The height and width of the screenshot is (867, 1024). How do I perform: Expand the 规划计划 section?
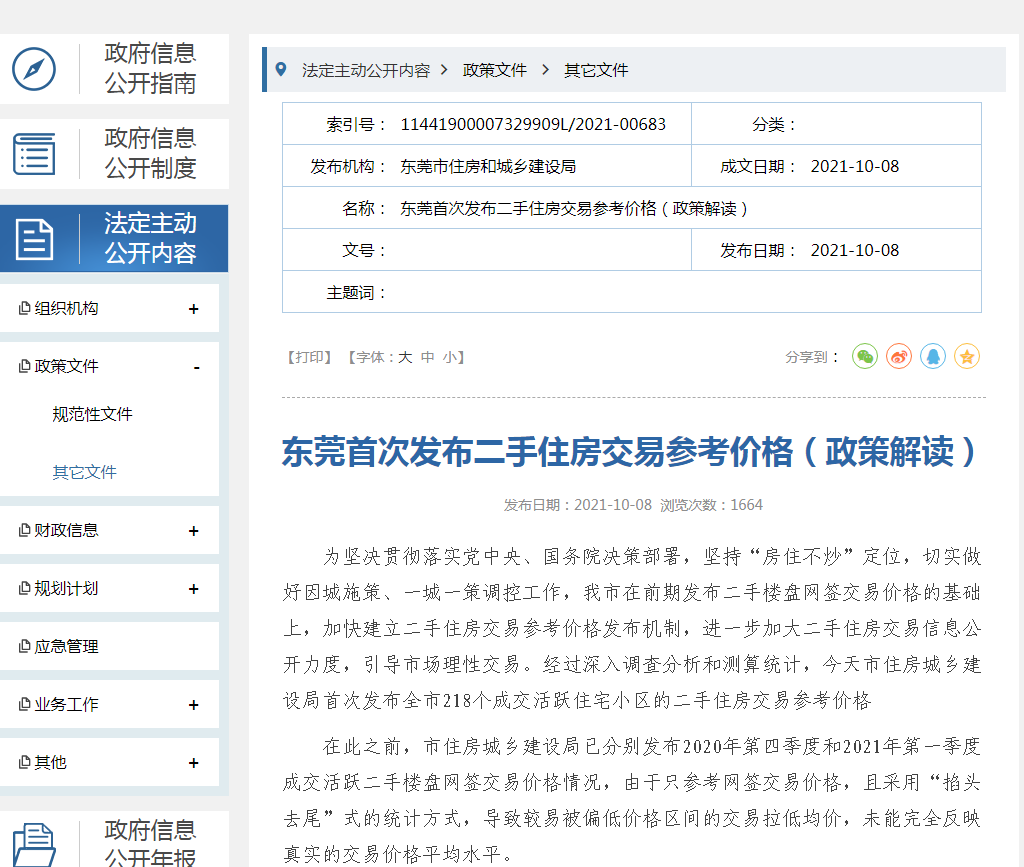click(x=193, y=589)
